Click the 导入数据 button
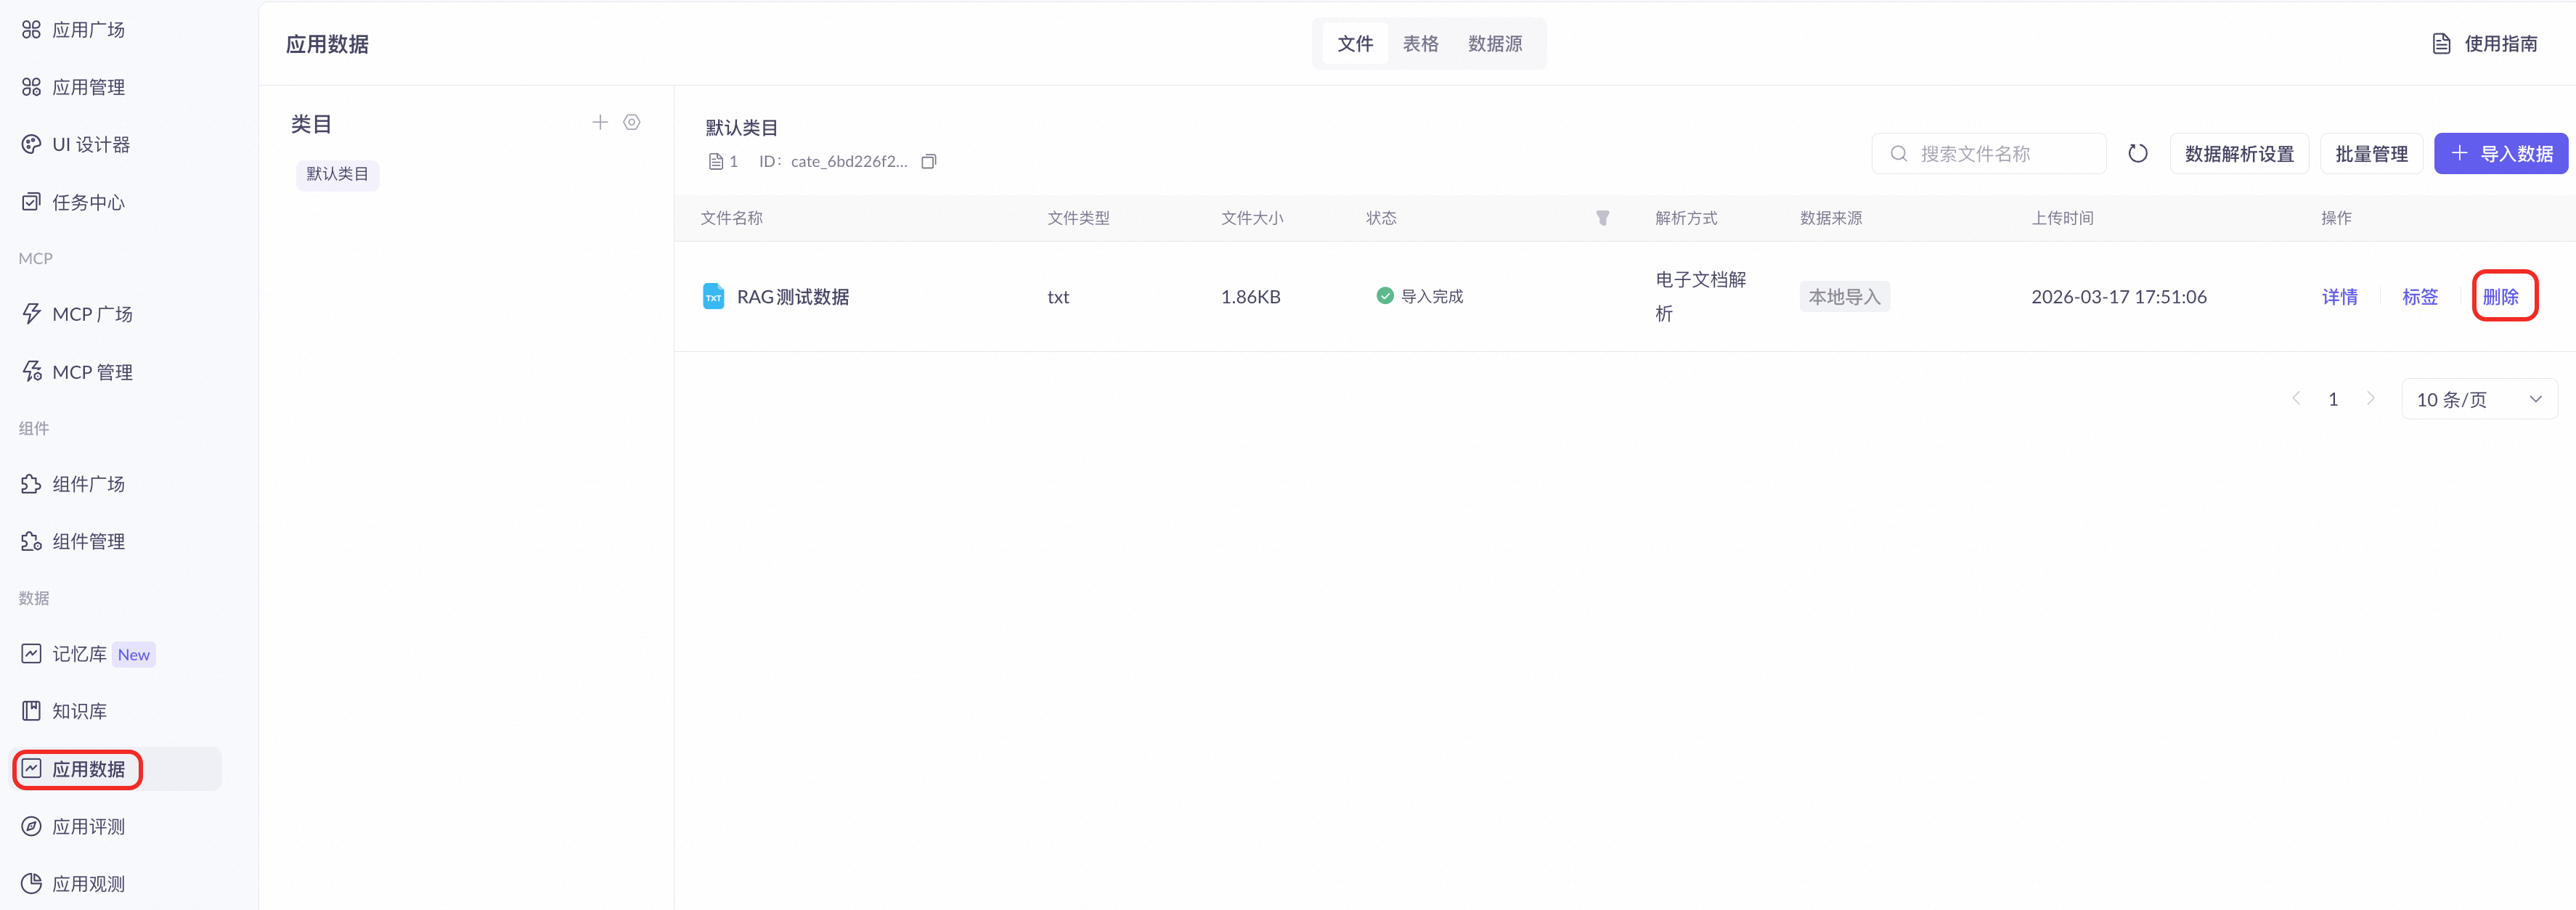Image resolution: width=2576 pixels, height=910 pixels. (x=2500, y=153)
